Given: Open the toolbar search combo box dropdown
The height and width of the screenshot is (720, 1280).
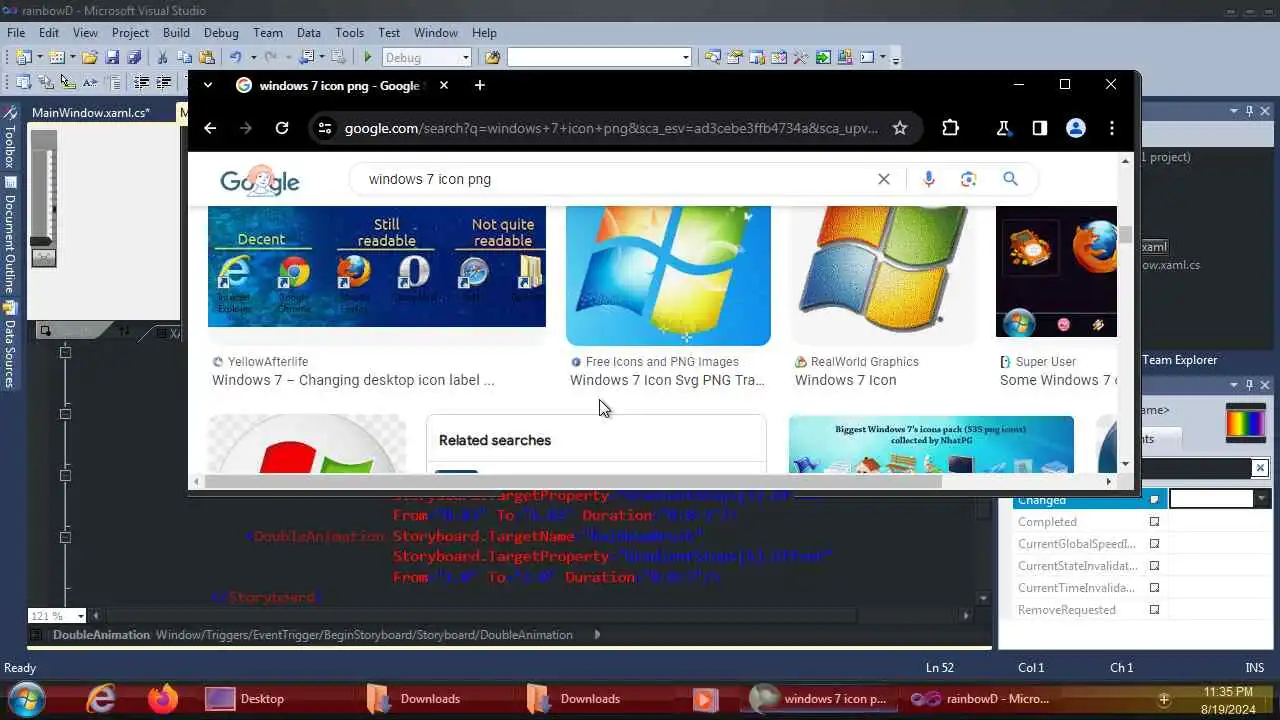Looking at the screenshot, I should [x=685, y=58].
